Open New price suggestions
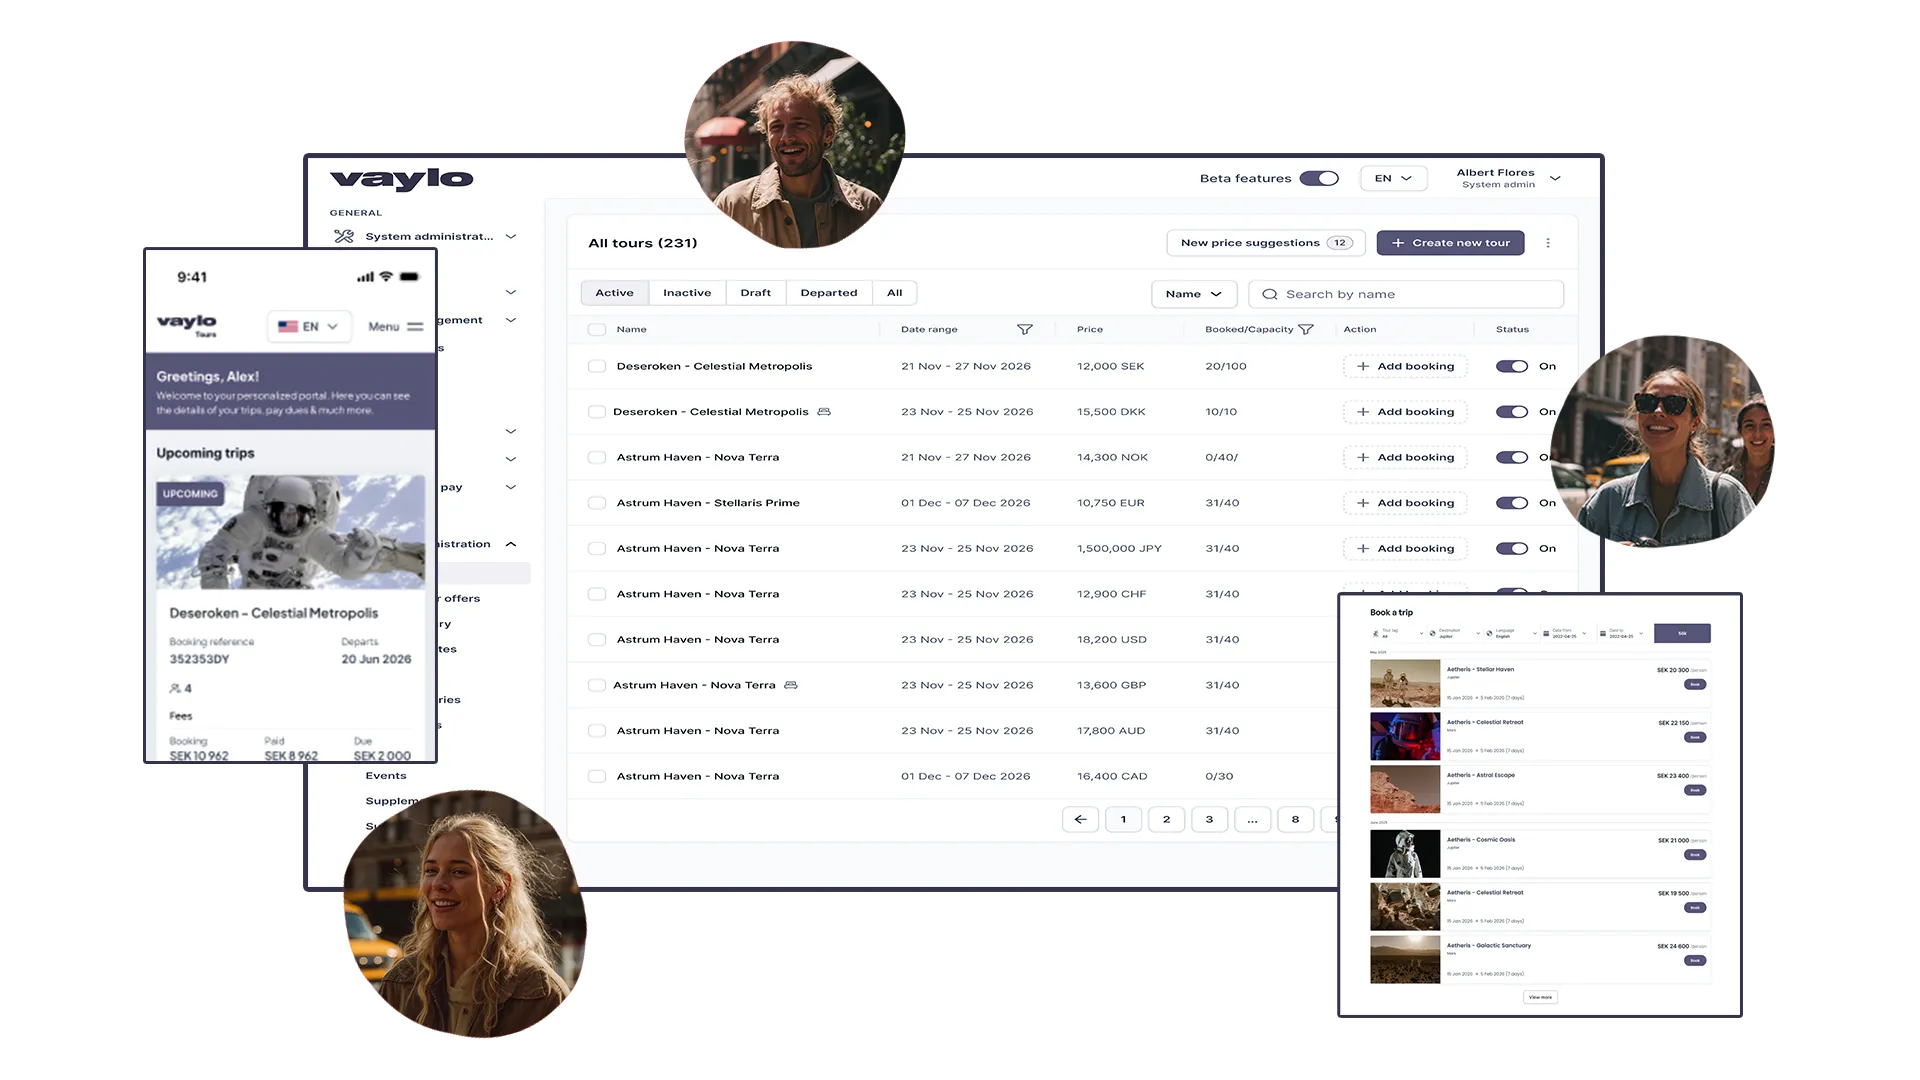The height and width of the screenshot is (1080, 1920). pos(1265,243)
